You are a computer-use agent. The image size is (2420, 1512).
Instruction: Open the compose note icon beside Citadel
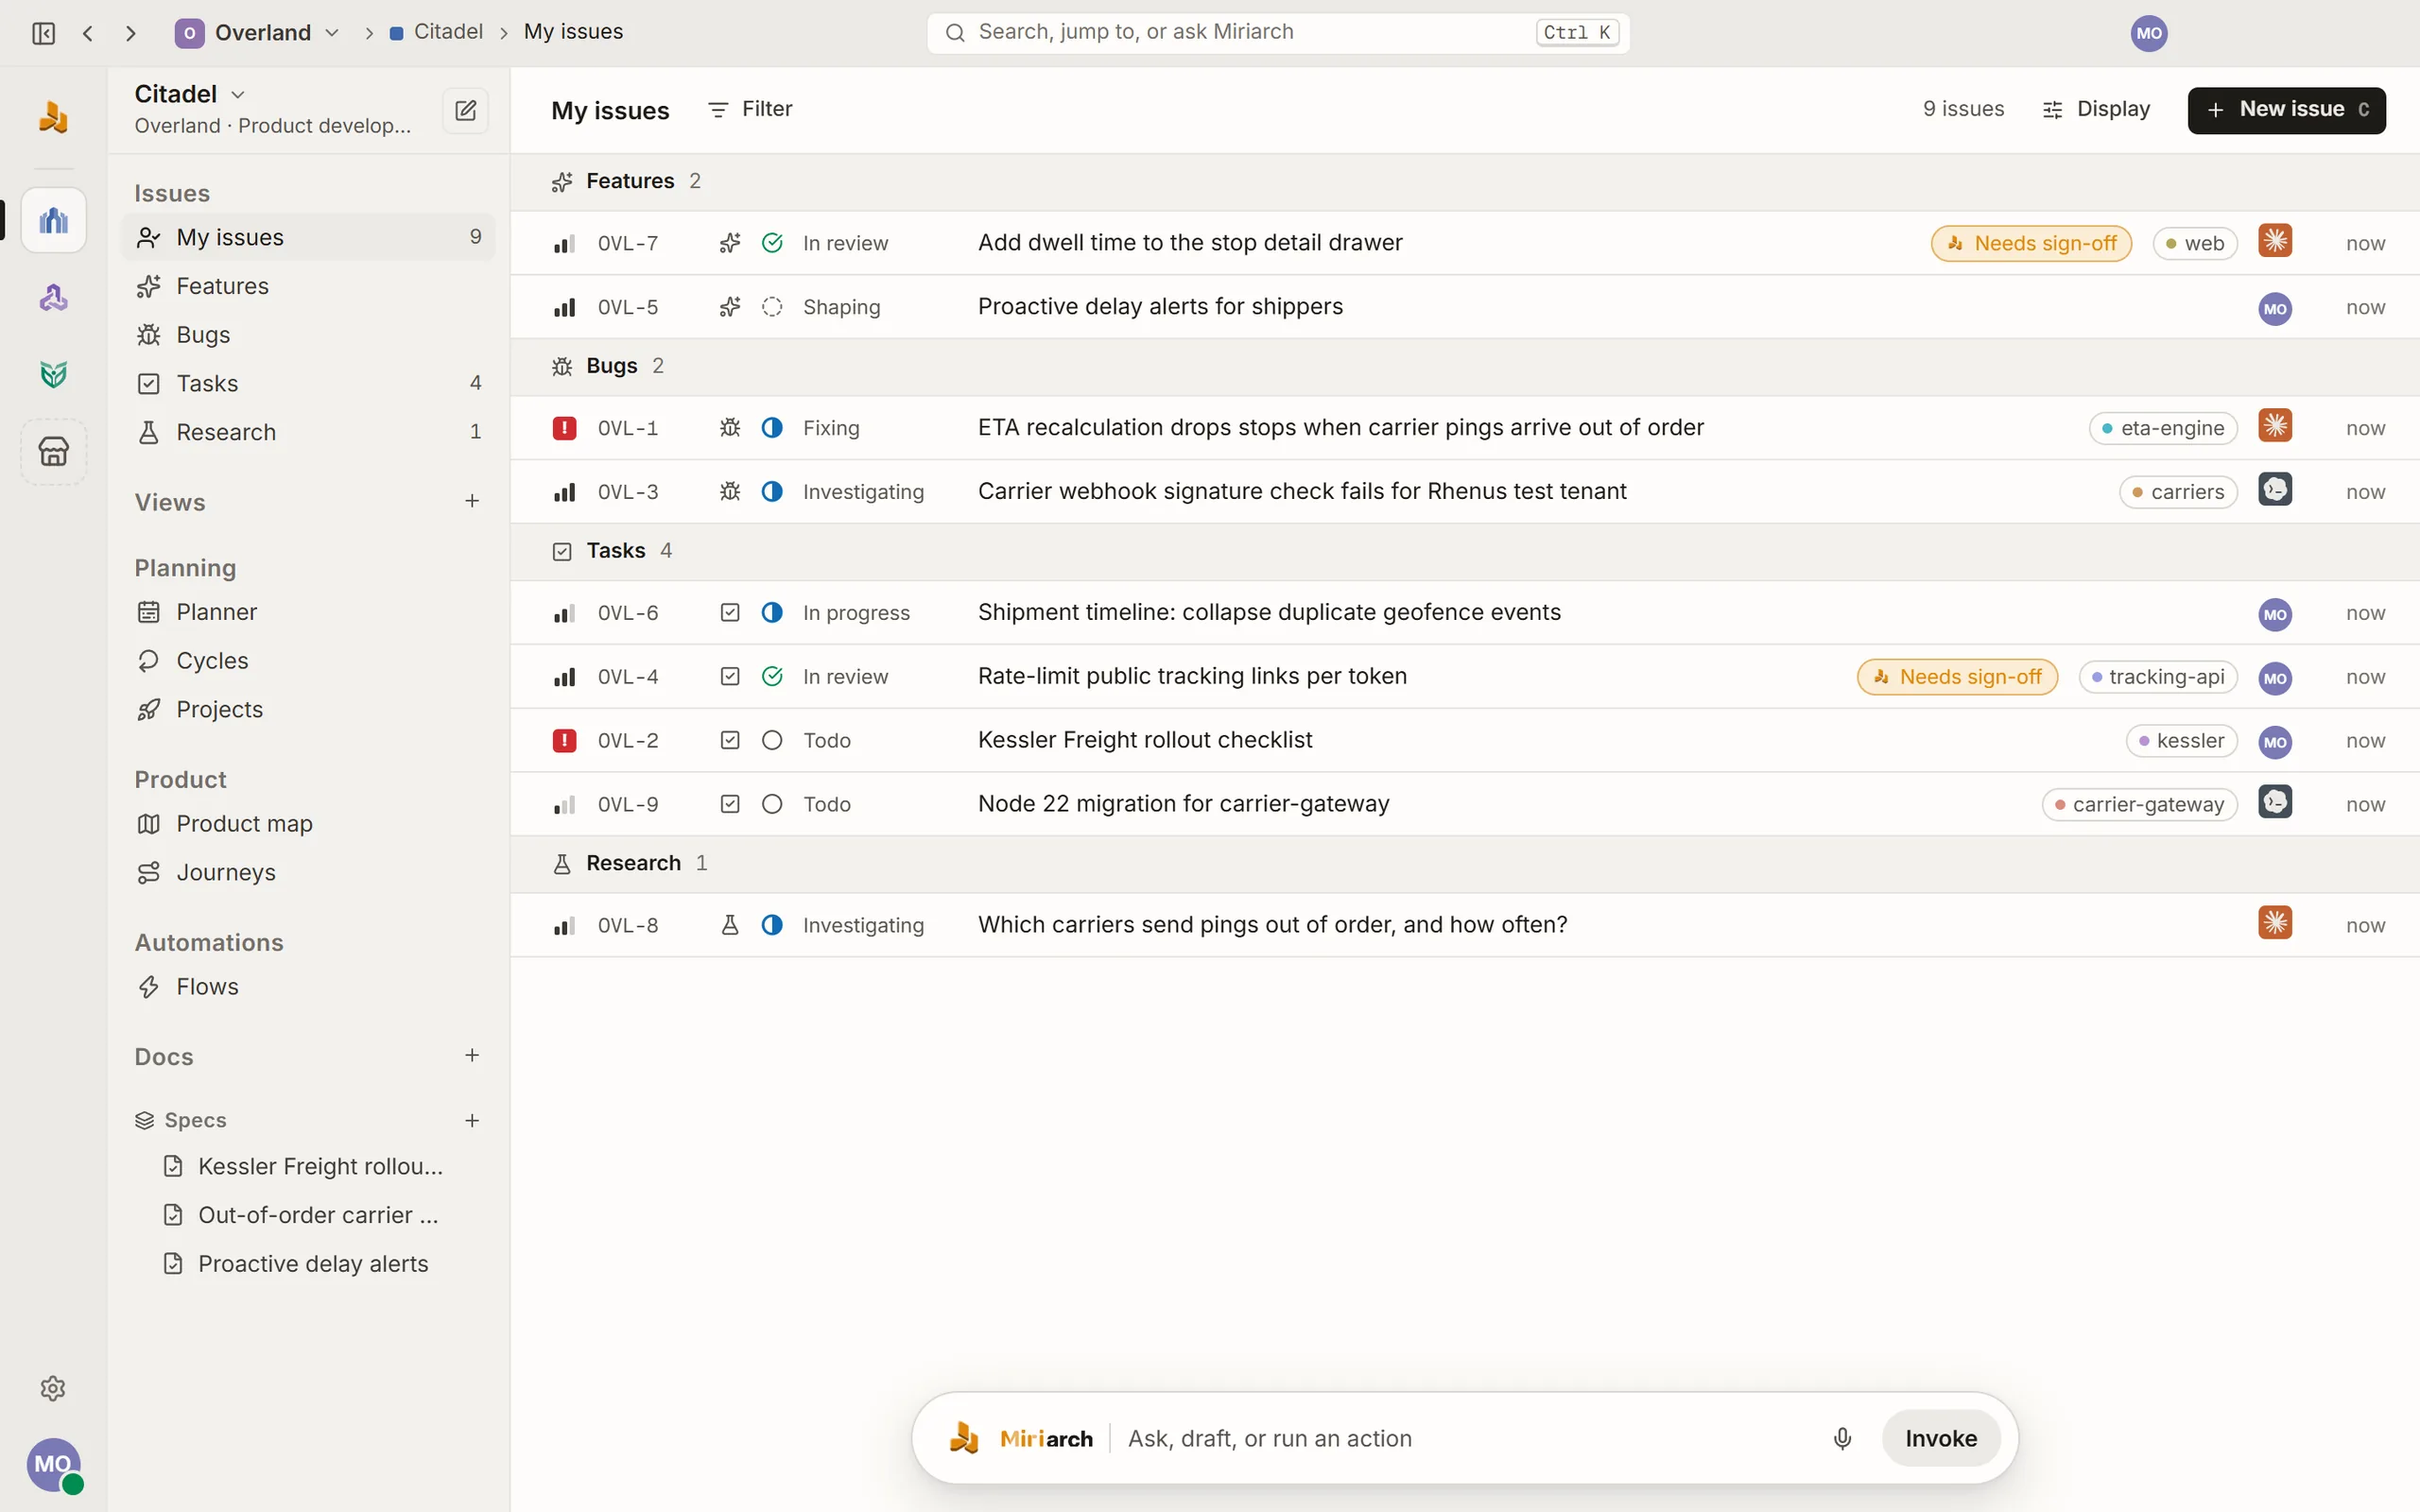click(x=465, y=110)
